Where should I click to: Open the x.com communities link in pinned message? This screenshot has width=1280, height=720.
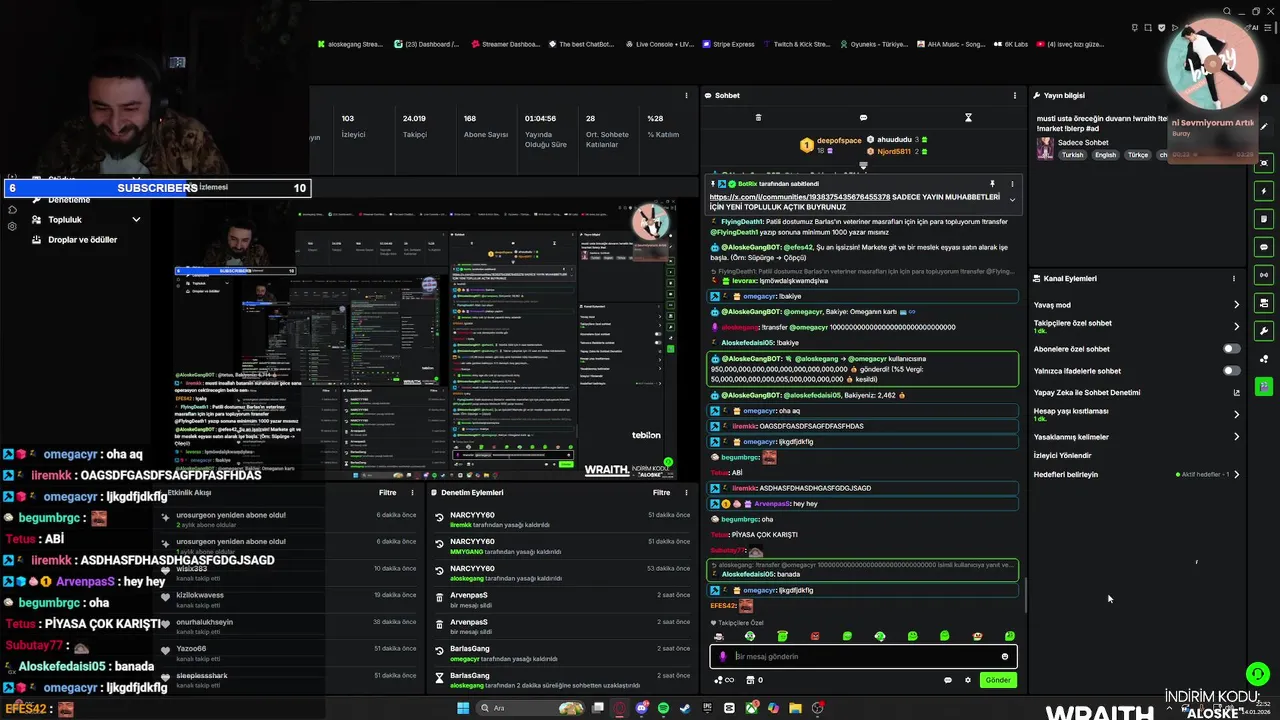tap(800, 197)
